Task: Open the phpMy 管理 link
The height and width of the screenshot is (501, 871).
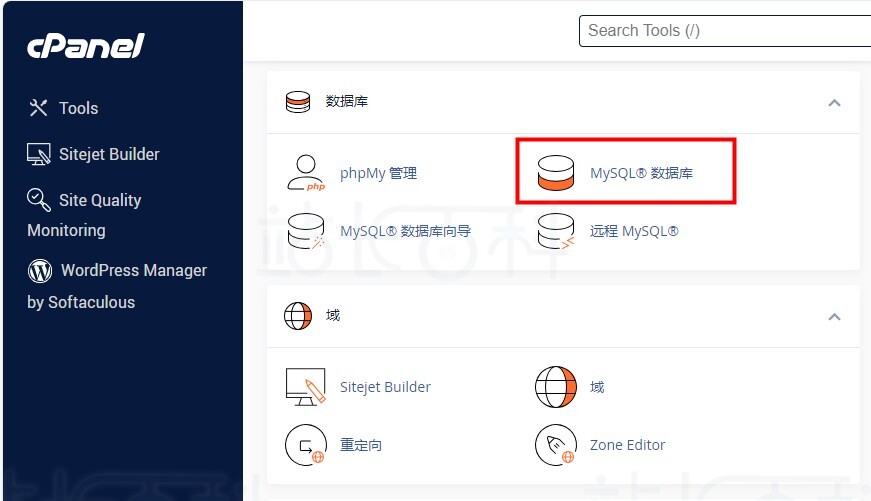Action: [x=378, y=173]
